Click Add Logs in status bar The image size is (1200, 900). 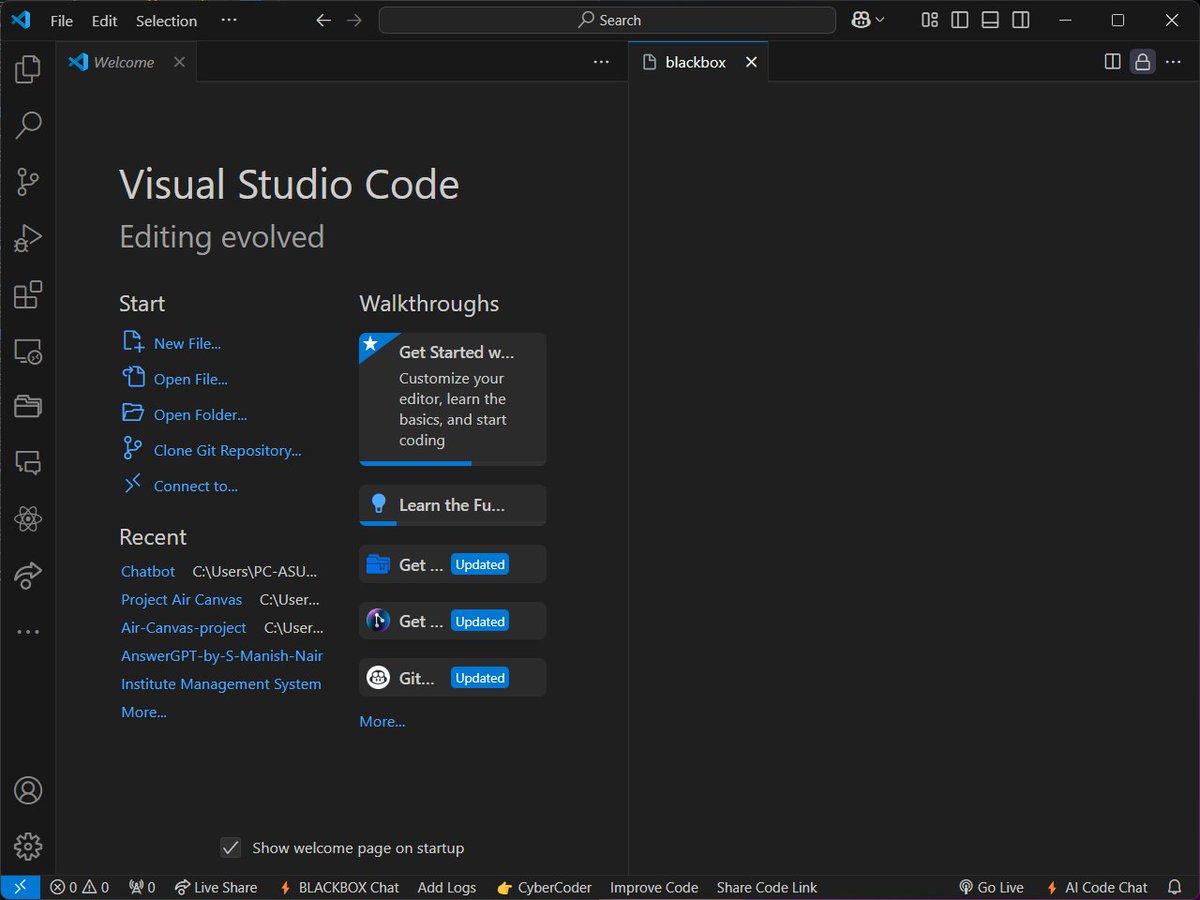pos(447,887)
